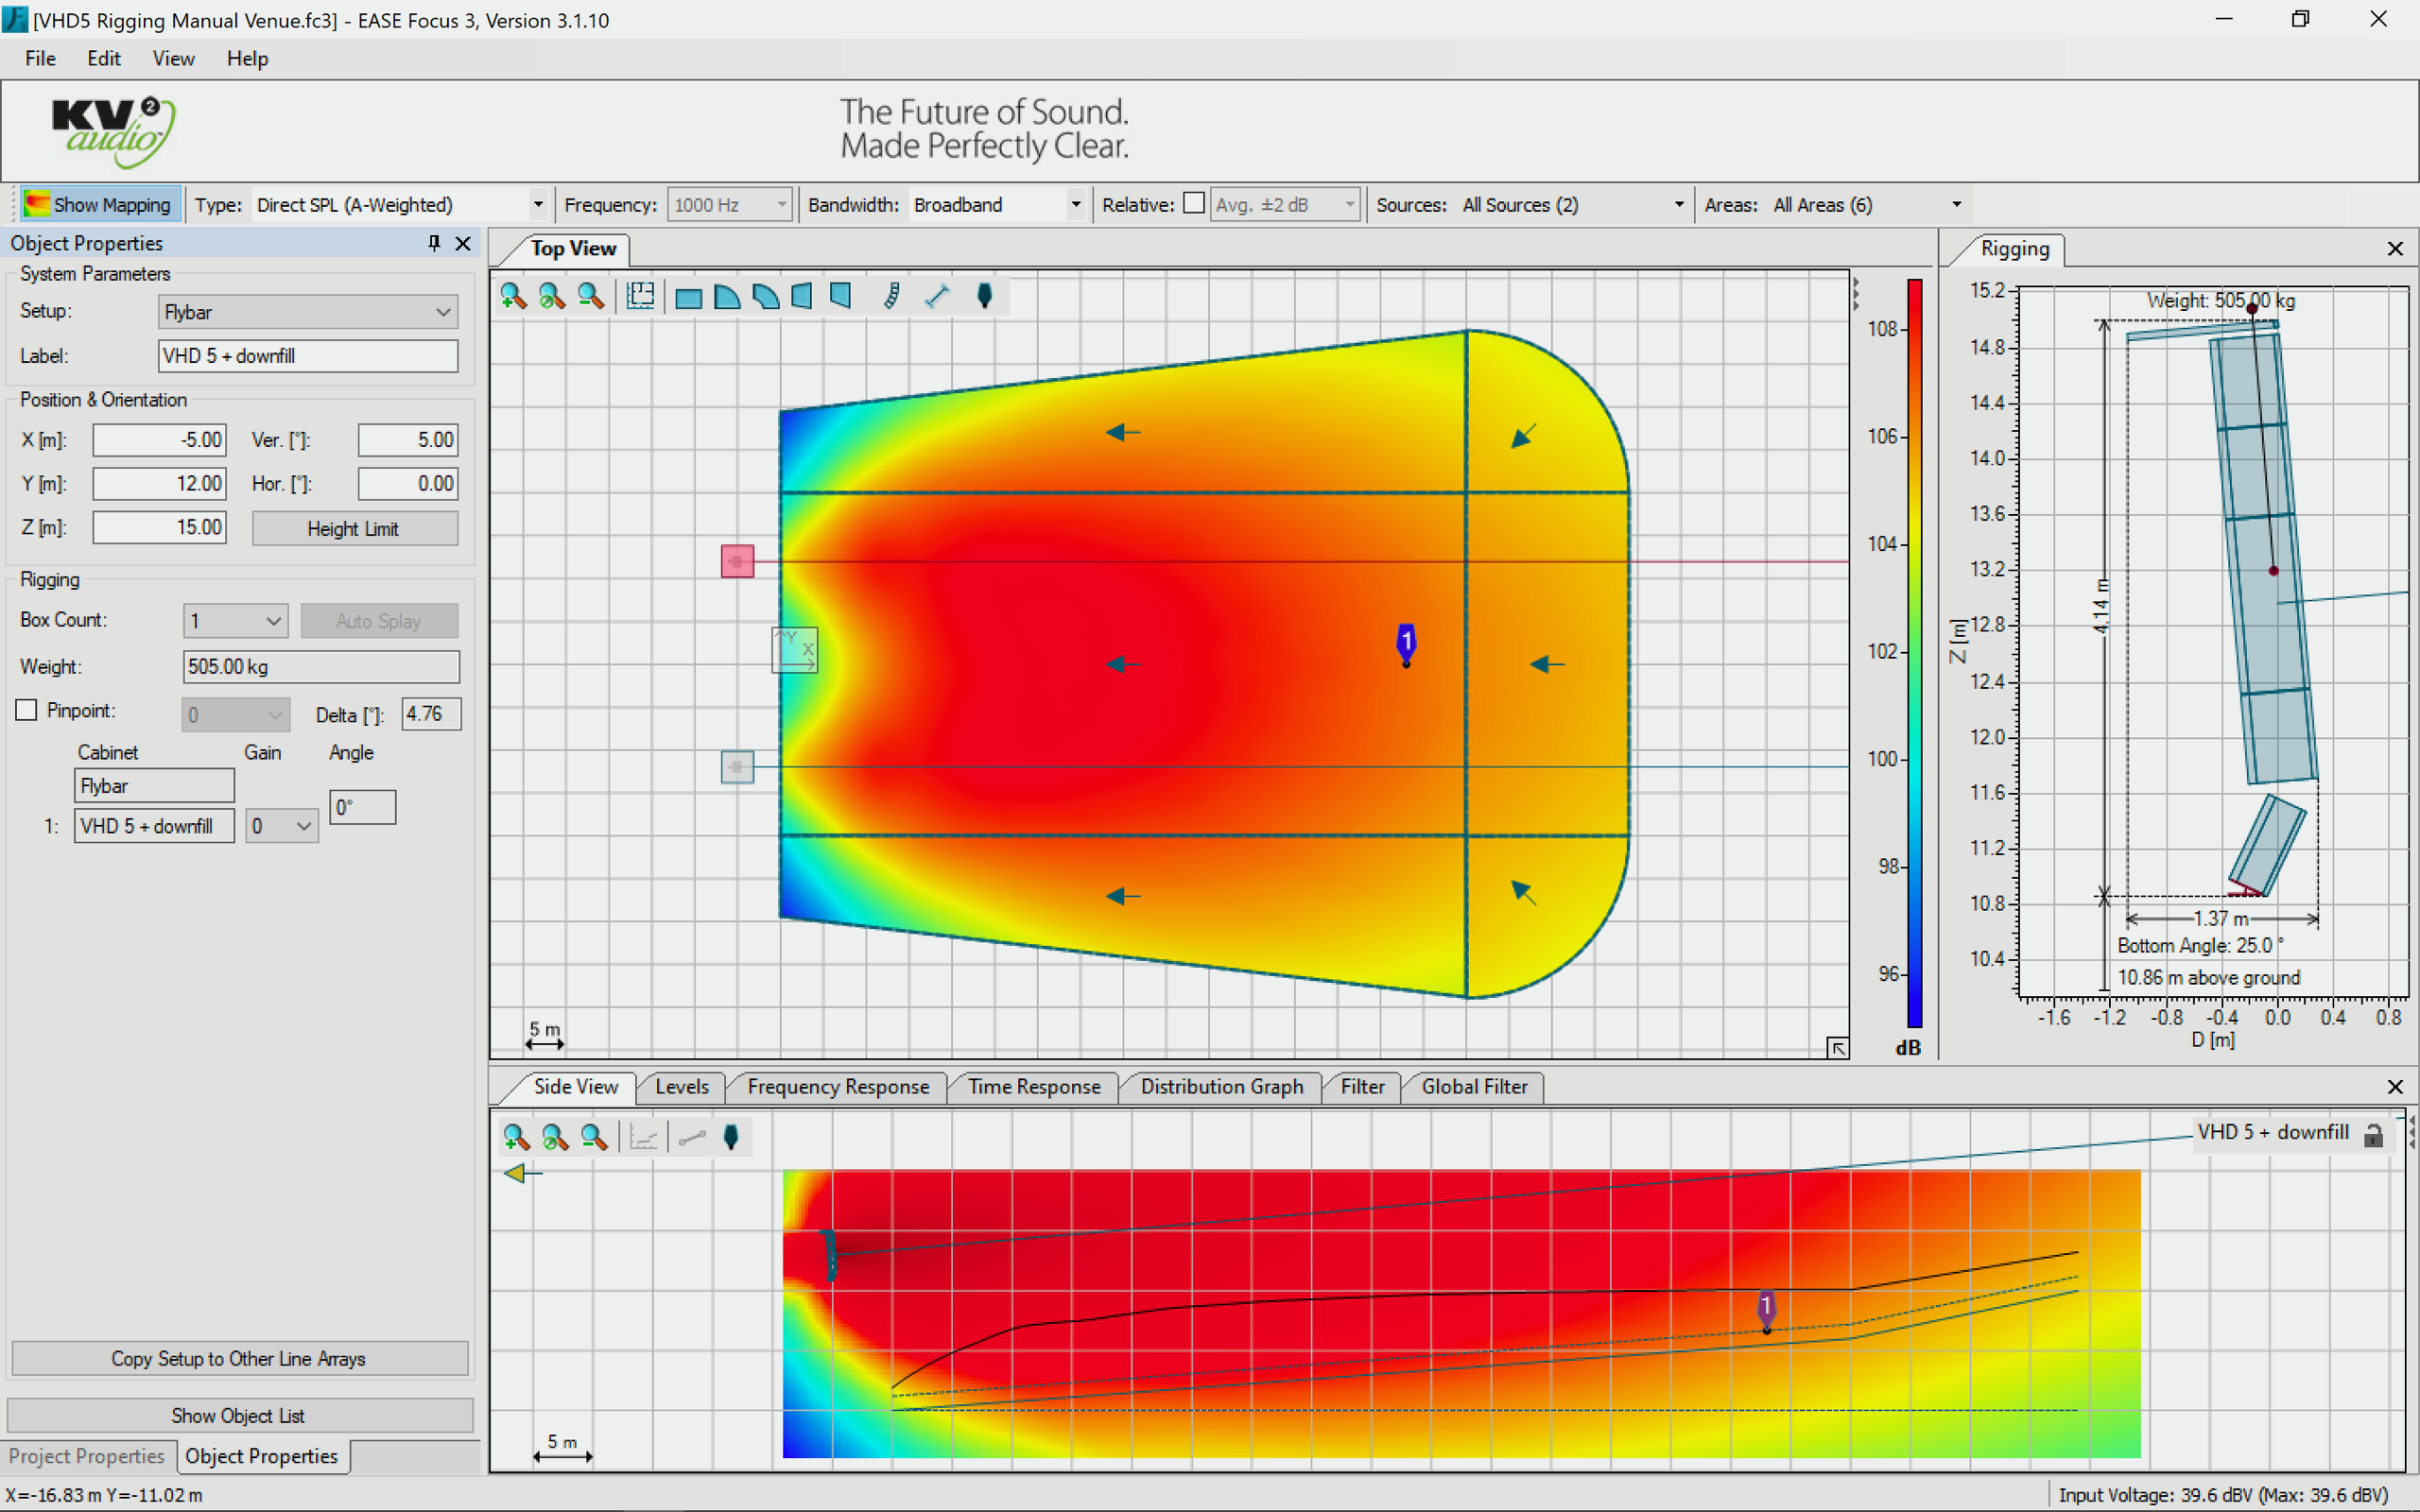The width and height of the screenshot is (2420, 1512).
Task: Enable the Relative checkbox
Action: pyautogui.click(x=1194, y=203)
